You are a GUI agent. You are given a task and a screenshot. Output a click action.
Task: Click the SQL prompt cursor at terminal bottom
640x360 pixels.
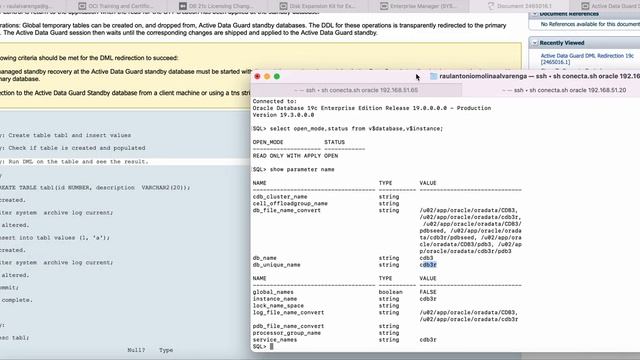click(271, 347)
